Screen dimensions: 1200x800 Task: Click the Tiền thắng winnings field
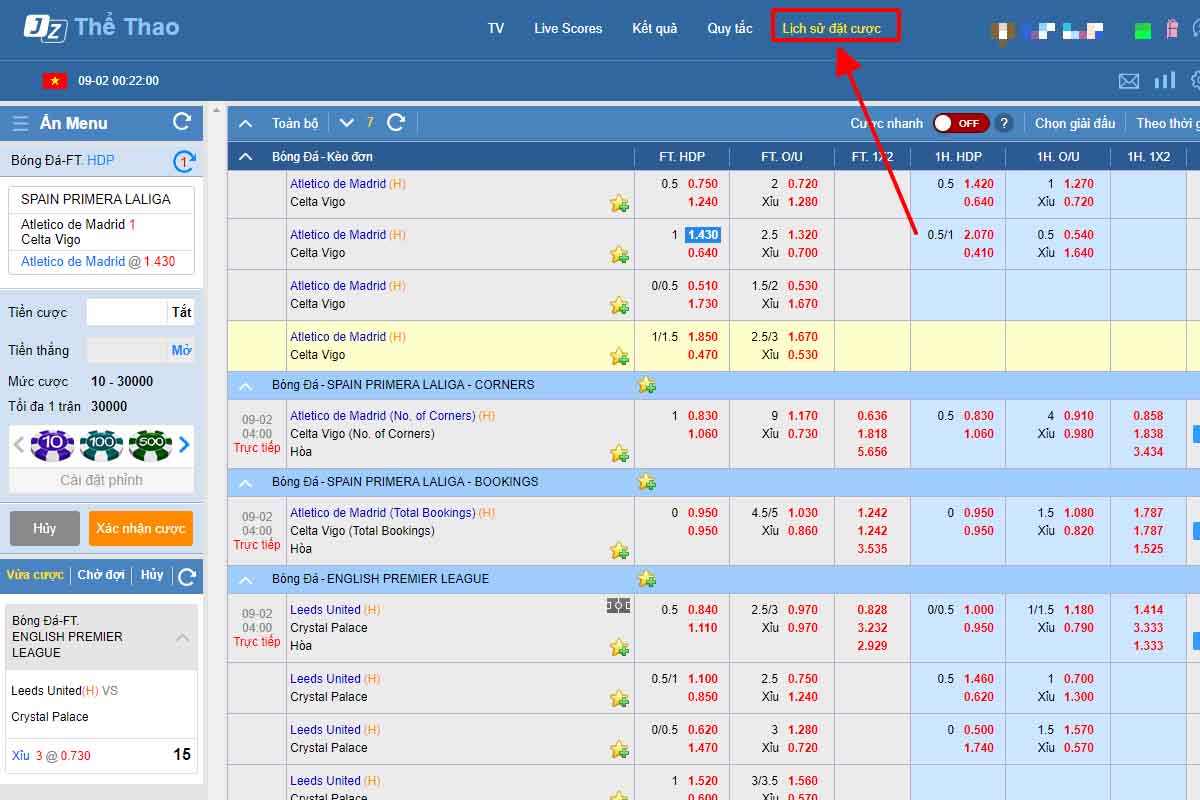coord(127,350)
